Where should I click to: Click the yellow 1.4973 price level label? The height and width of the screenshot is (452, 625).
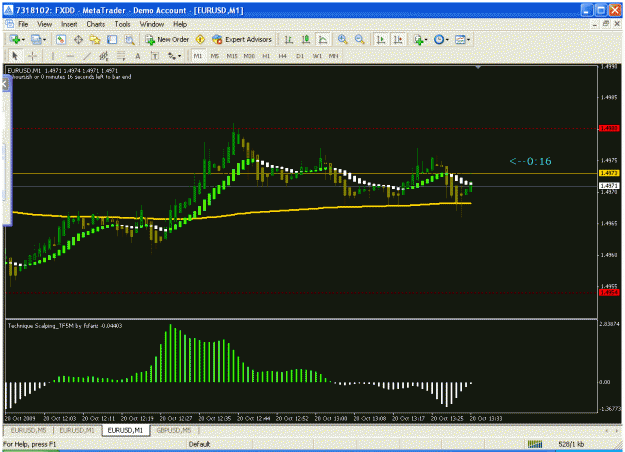pos(609,173)
